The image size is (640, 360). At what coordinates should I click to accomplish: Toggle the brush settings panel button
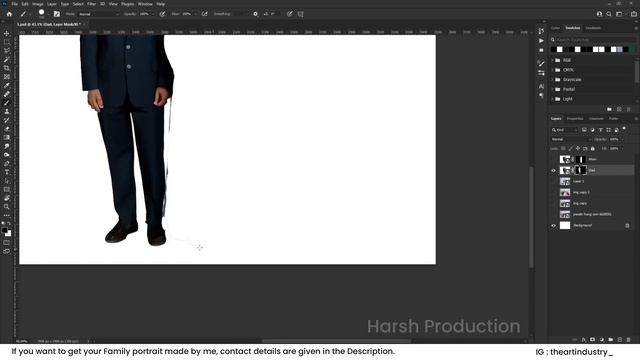[x=57, y=14]
